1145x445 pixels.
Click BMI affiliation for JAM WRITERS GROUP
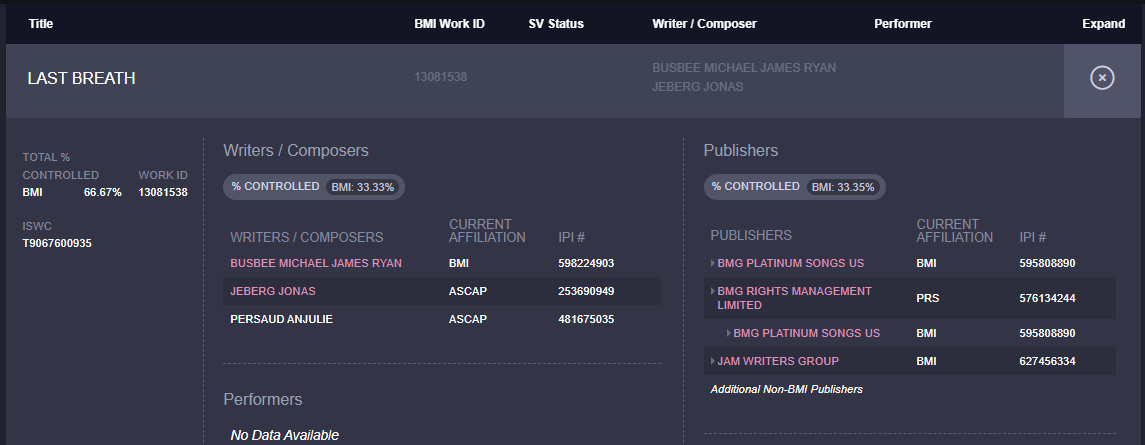point(926,361)
